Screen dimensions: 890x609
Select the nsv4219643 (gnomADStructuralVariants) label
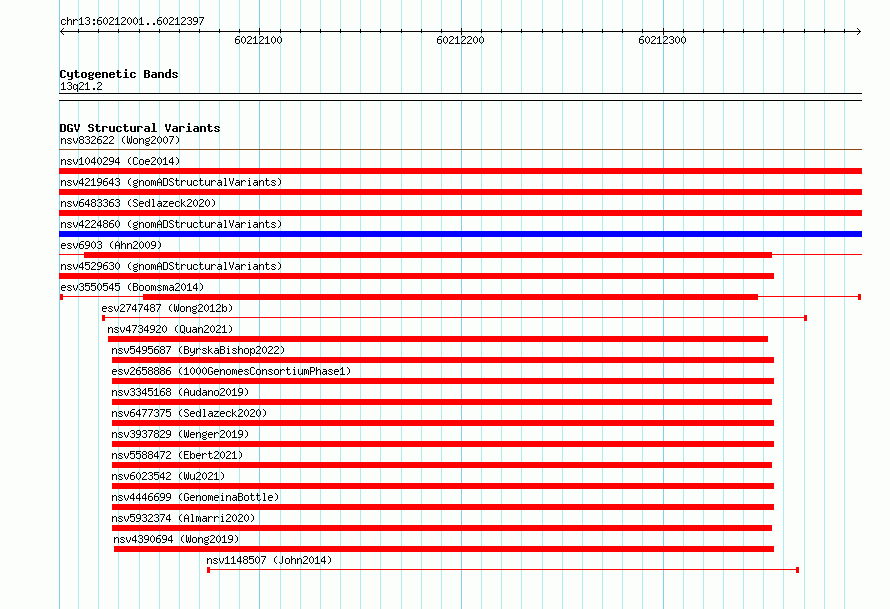tap(171, 182)
